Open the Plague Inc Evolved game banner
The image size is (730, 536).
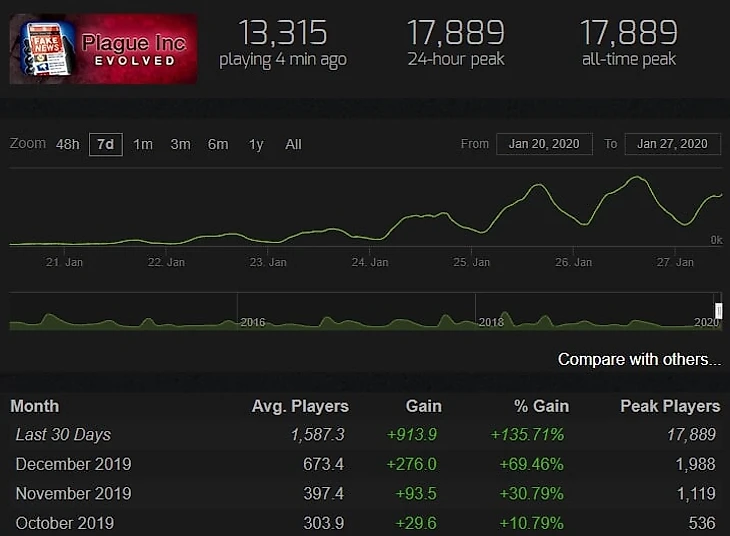103,49
